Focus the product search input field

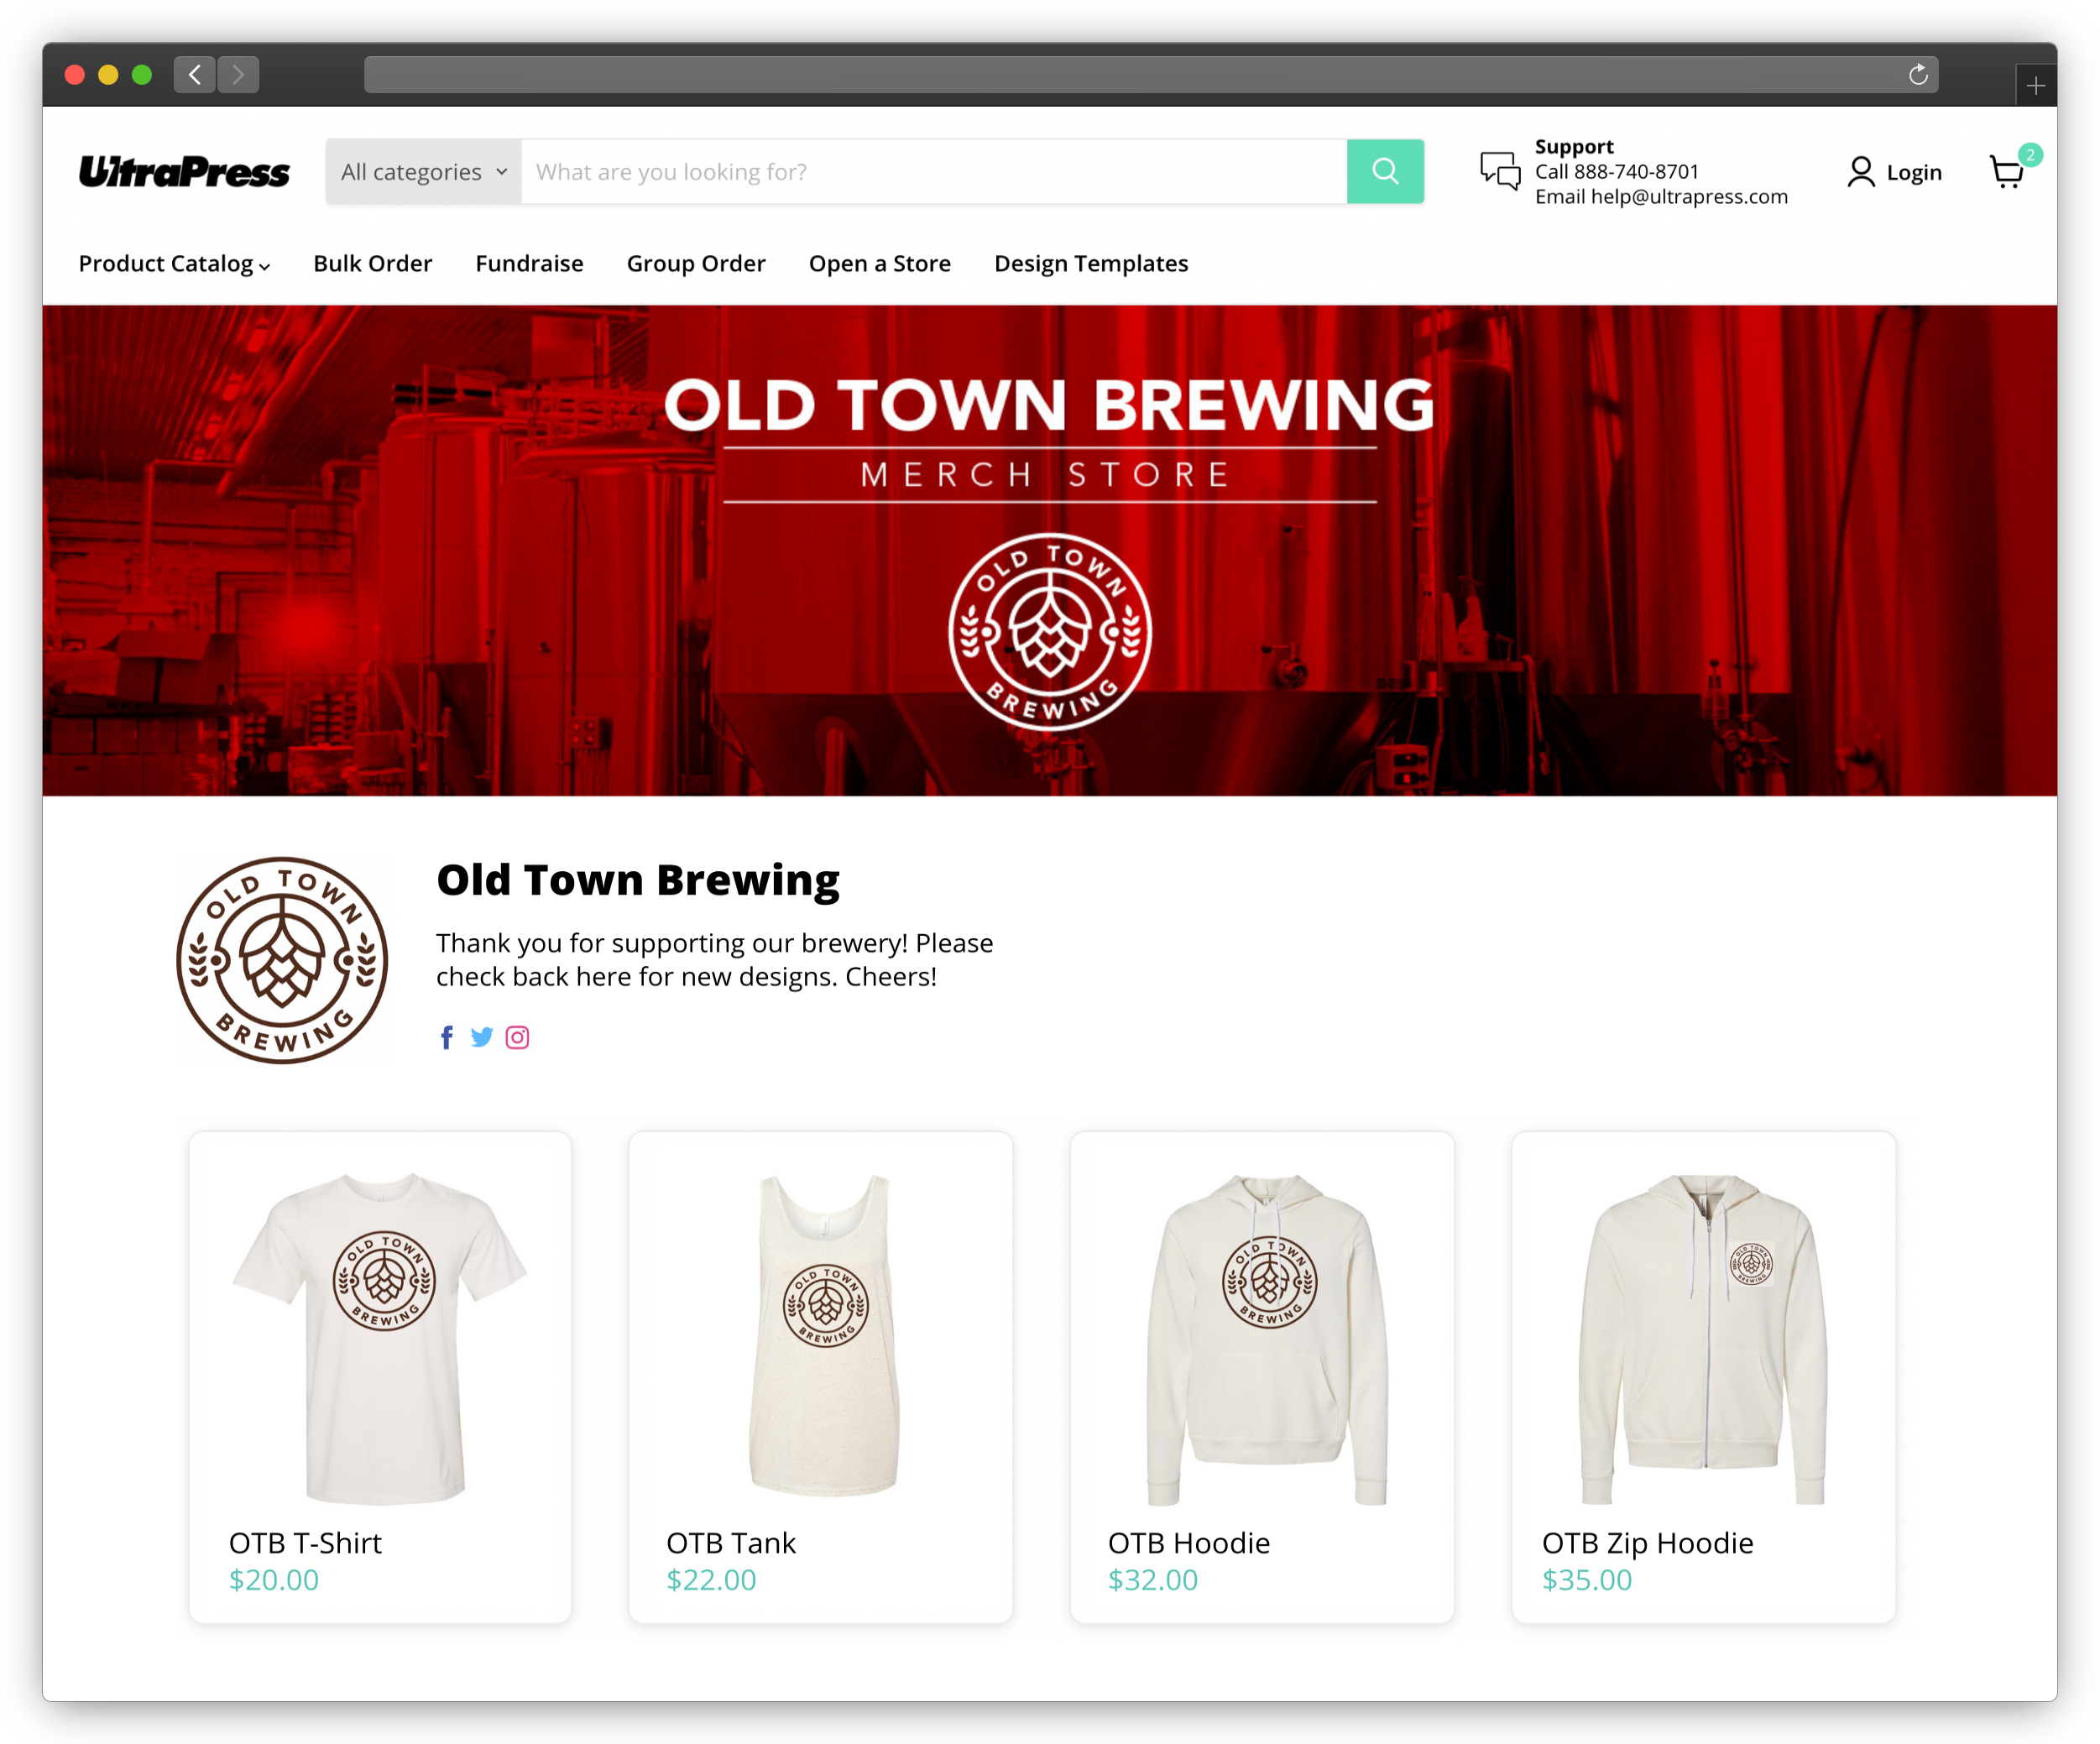[x=934, y=172]
